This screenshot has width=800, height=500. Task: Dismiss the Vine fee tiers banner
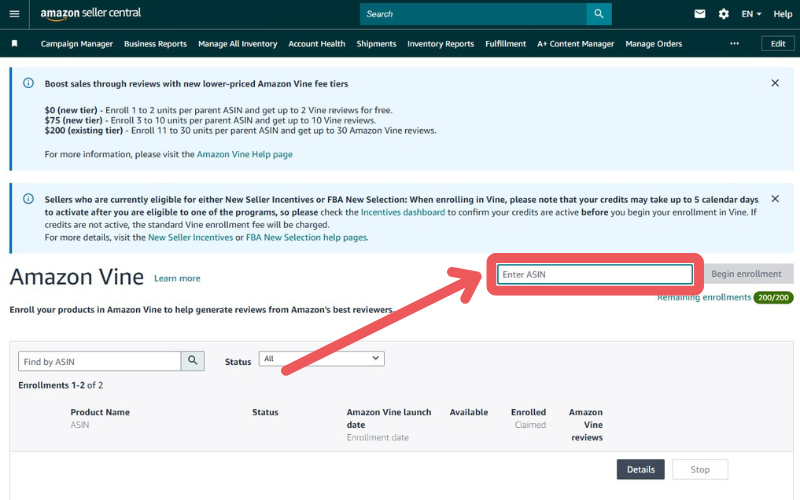(775, 83)
